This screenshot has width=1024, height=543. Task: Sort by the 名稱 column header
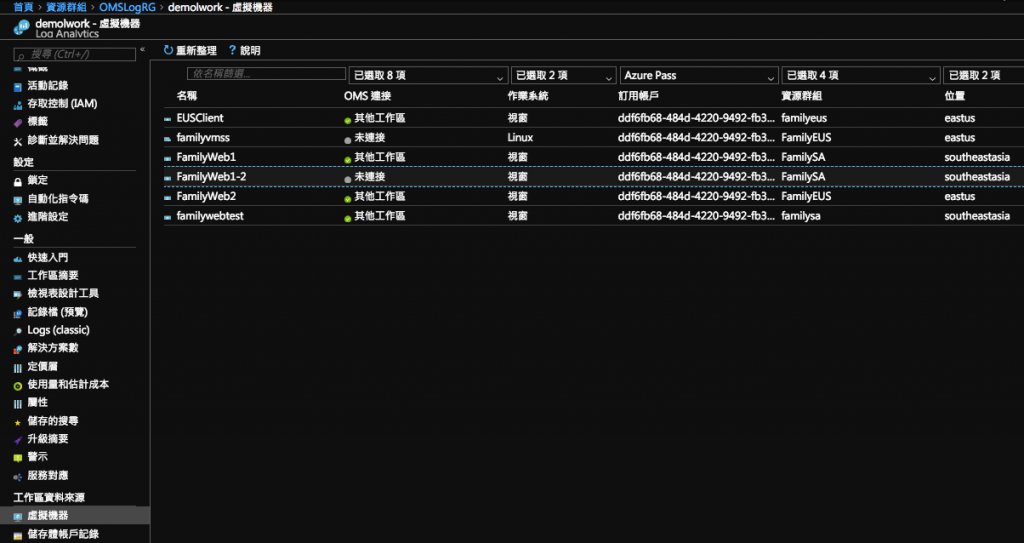[187, 96]
